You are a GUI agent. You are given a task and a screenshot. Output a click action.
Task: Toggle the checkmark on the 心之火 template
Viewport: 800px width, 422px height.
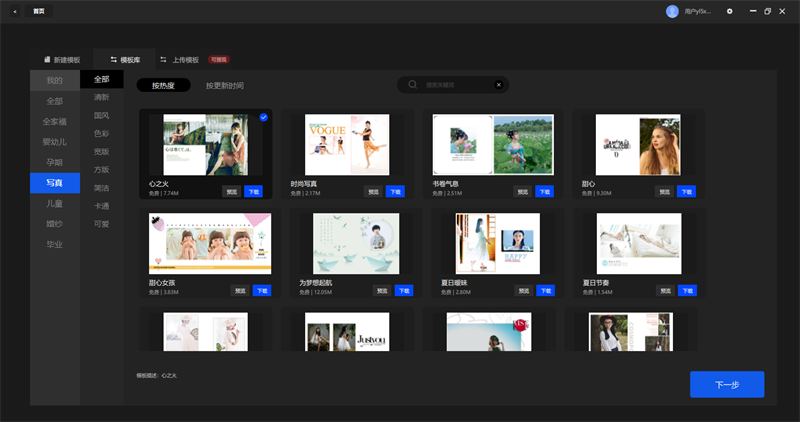263,117
